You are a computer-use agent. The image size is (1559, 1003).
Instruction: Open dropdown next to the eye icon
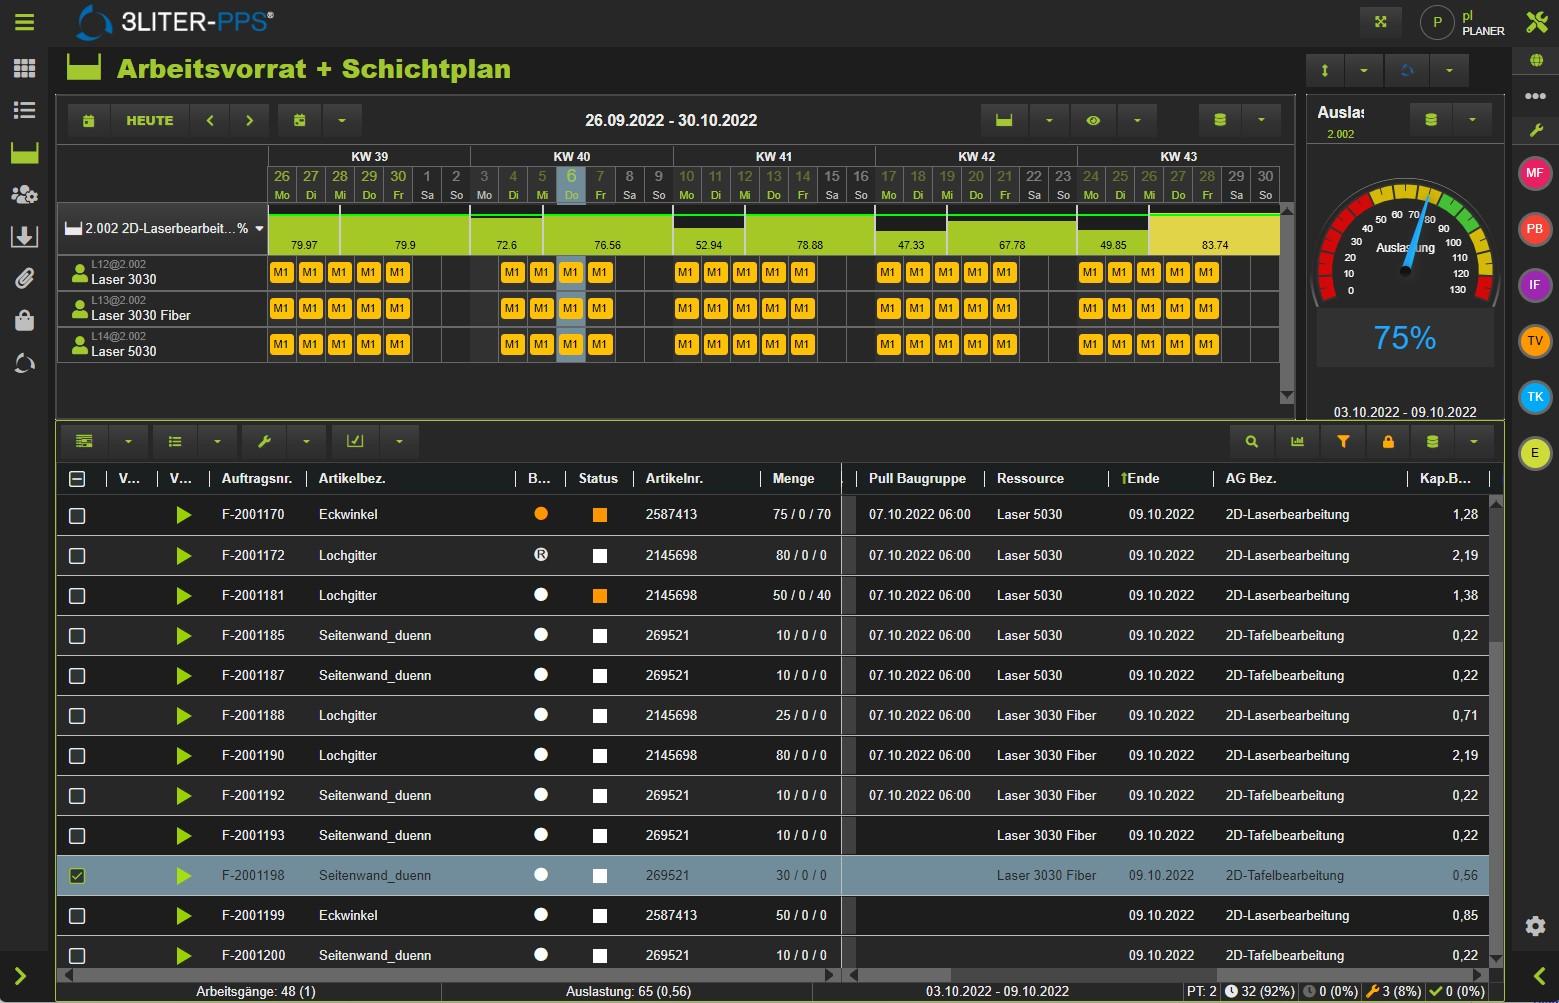click(x=1137, y=120)
